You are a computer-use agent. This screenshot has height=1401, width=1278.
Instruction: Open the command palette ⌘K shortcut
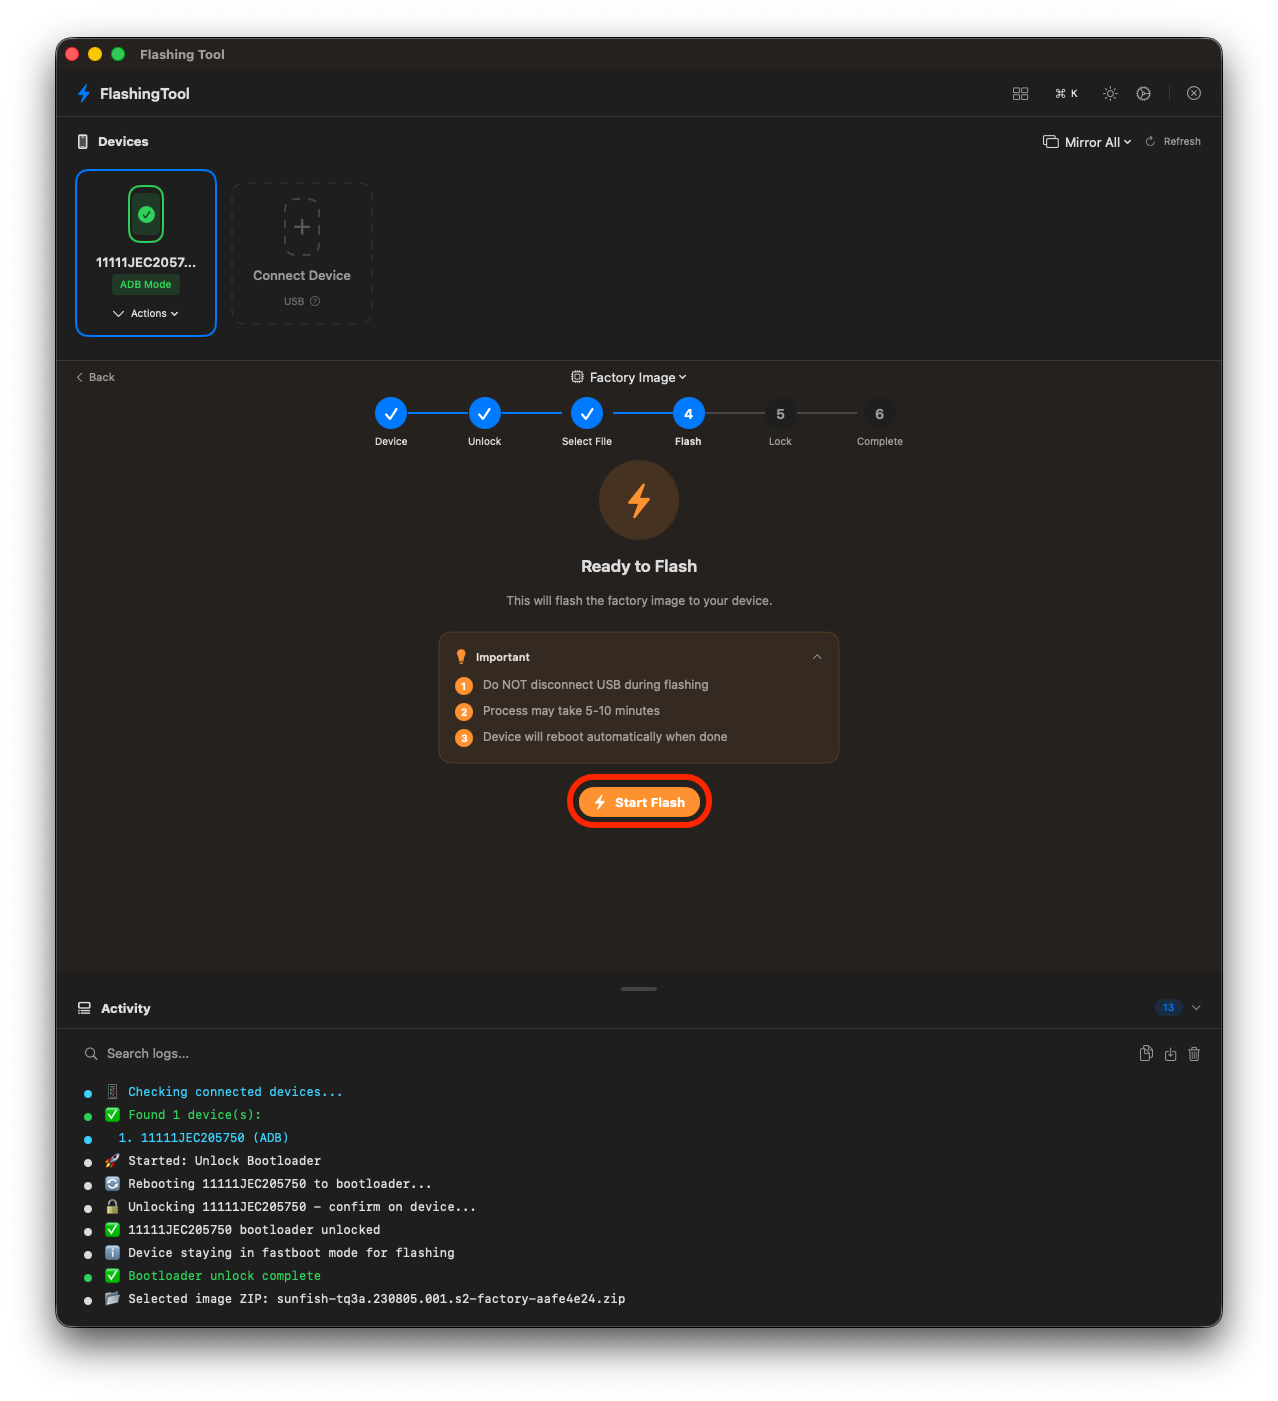[1066, 93]
